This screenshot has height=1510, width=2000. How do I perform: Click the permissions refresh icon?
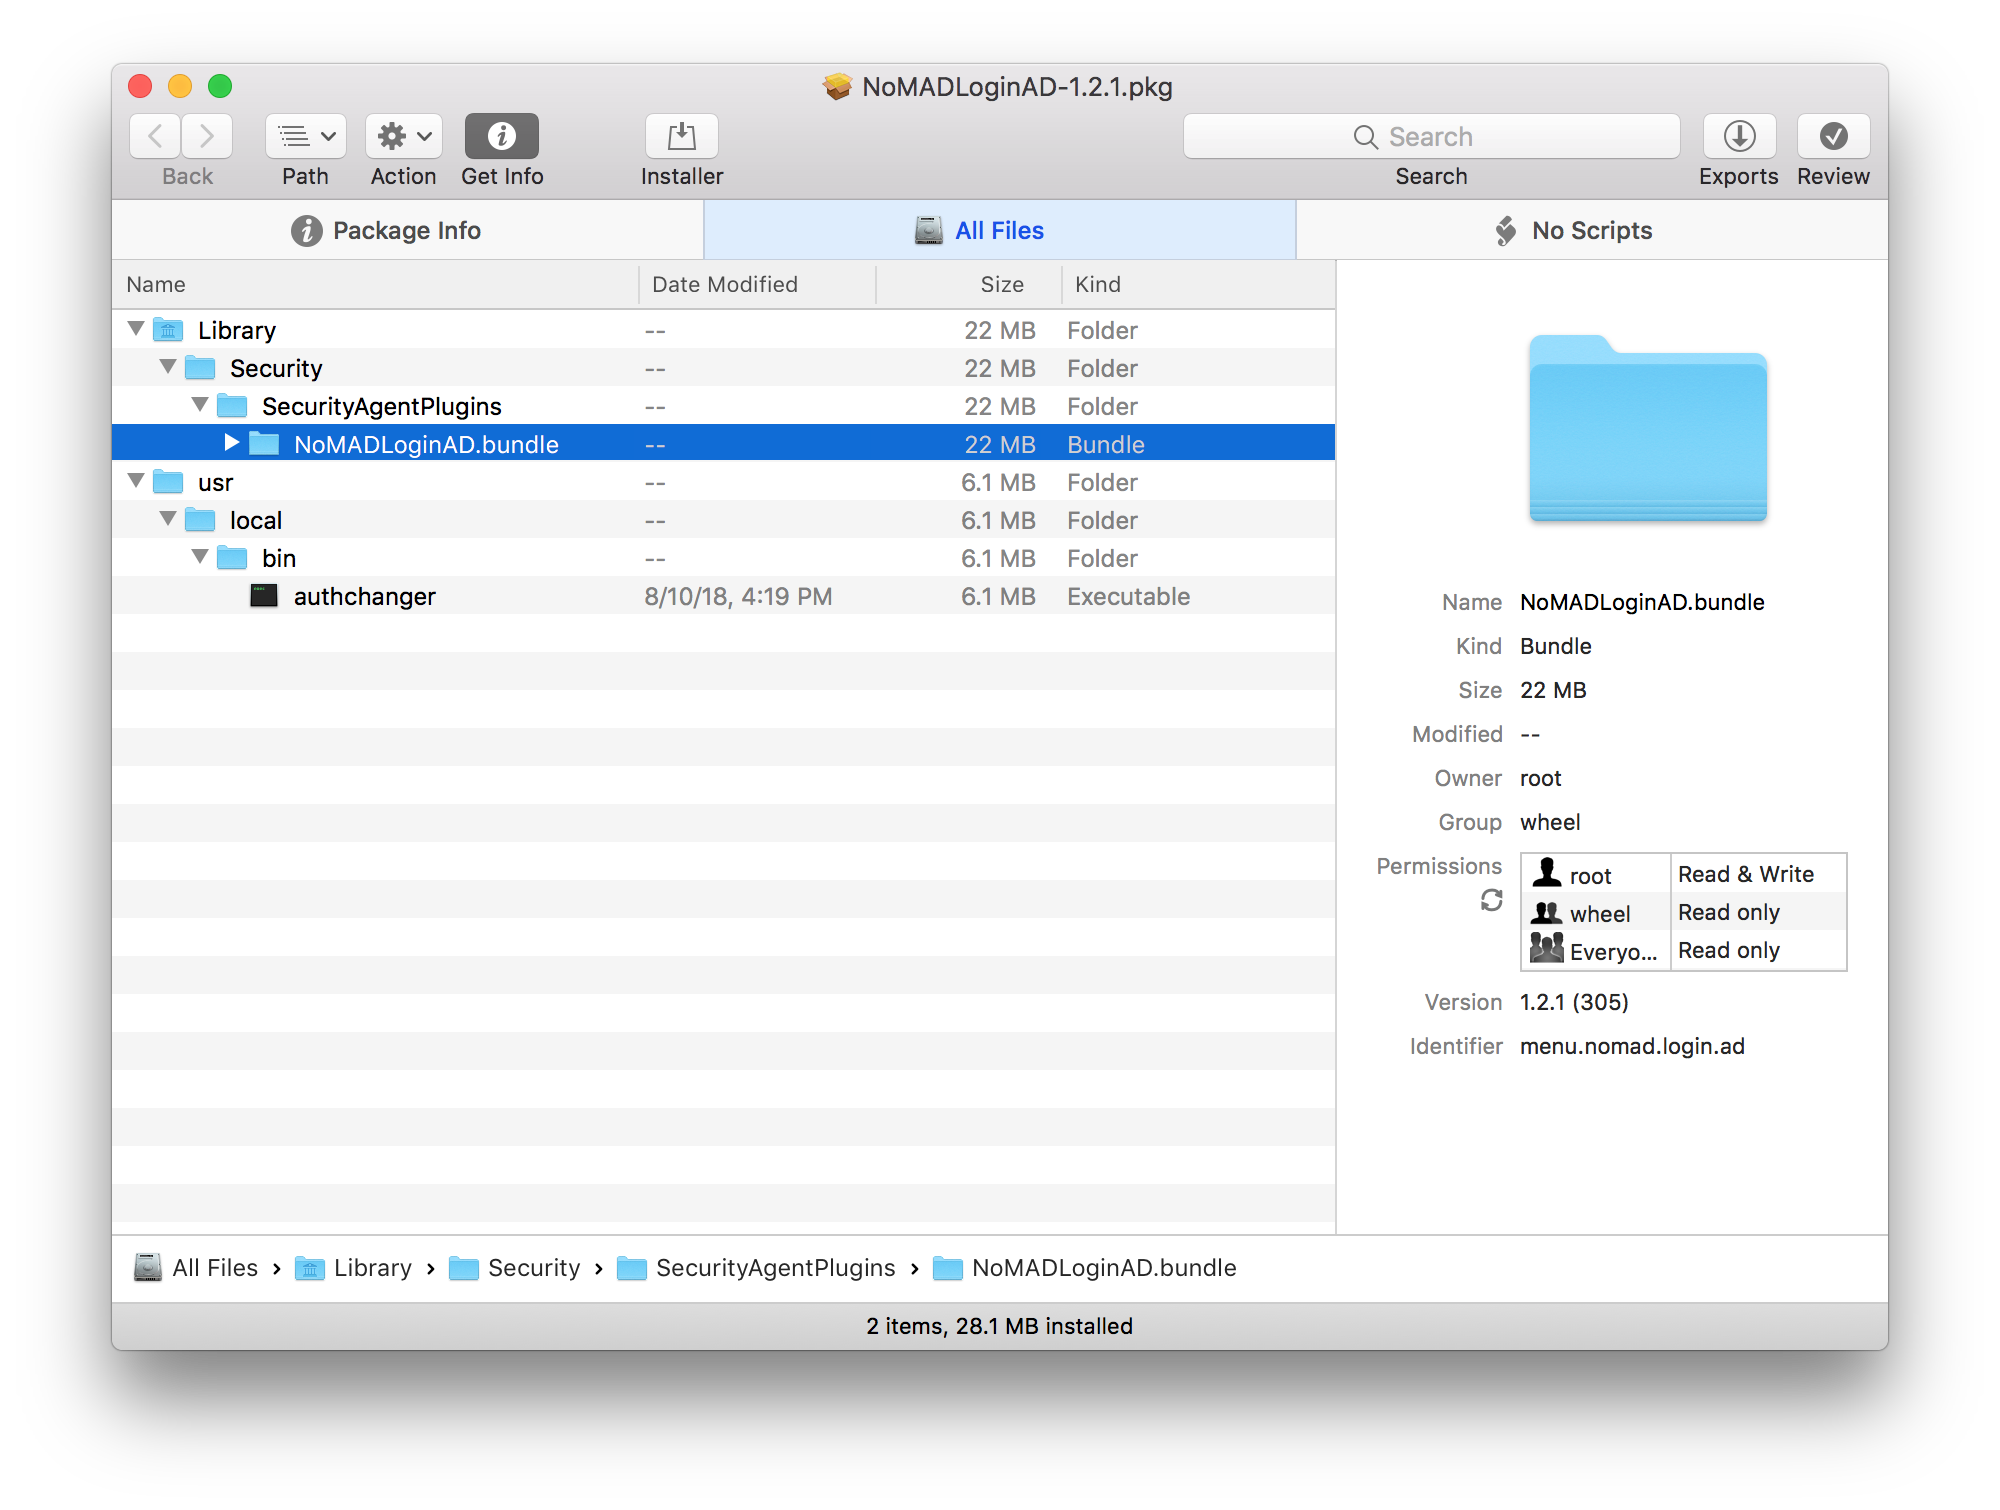point(1491,901)
